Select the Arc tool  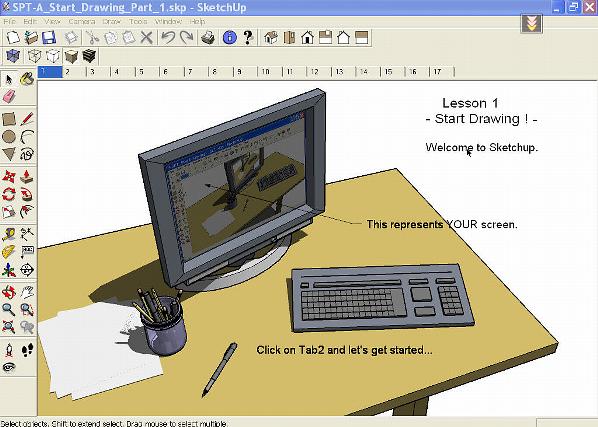[x=27, y=136]
